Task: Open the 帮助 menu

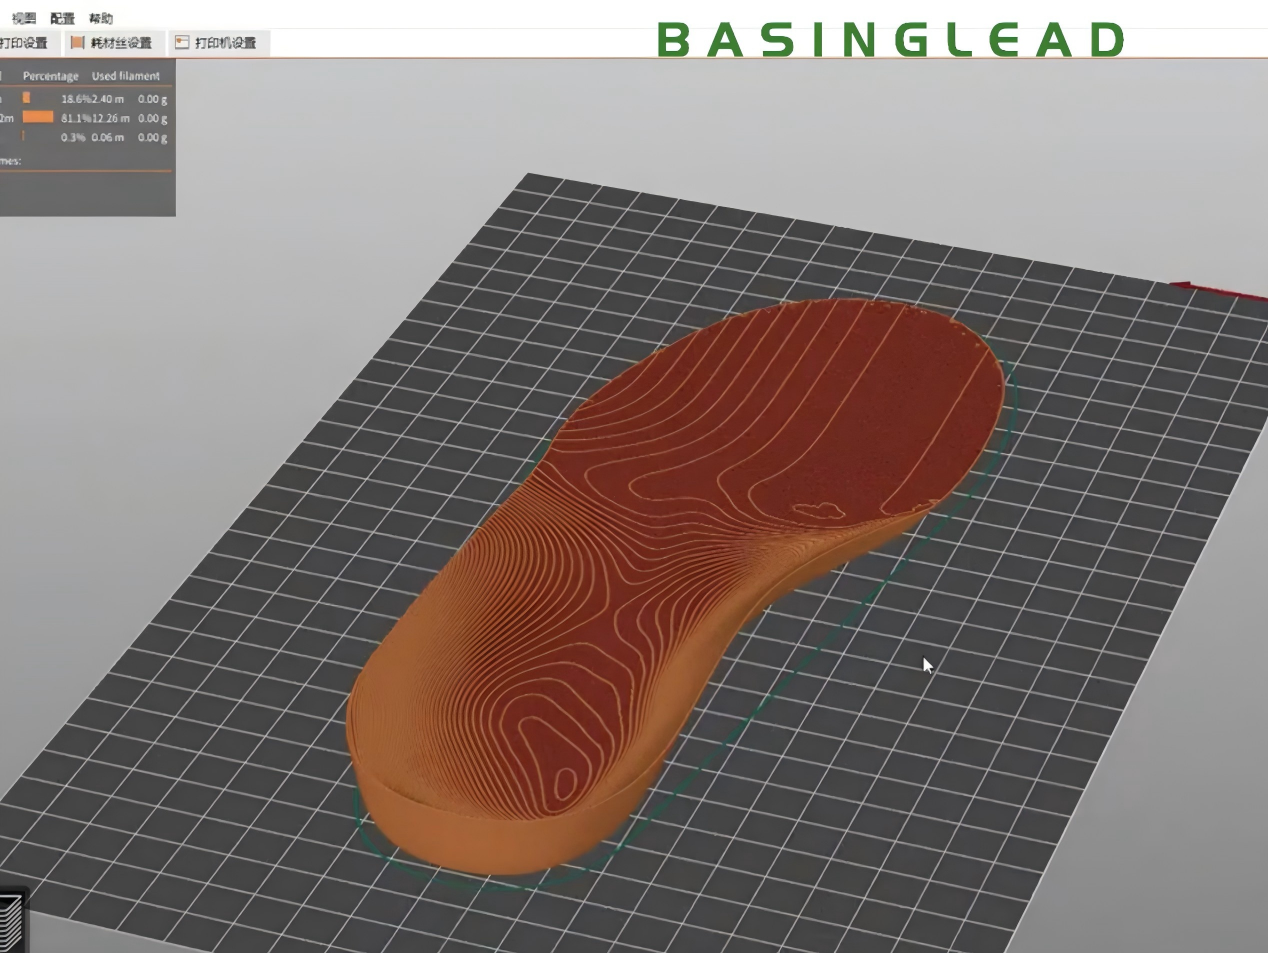Action: 100,18
